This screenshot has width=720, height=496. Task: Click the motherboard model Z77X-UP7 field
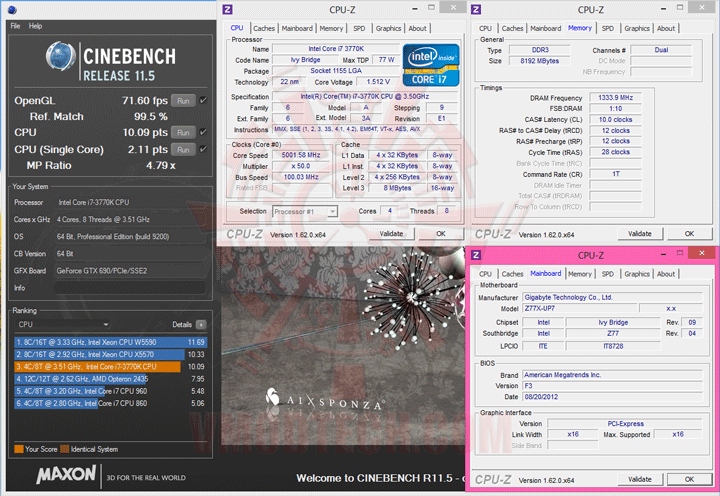(580, 308)
